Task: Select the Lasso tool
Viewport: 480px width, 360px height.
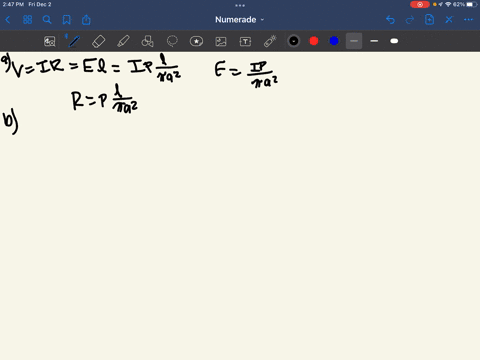Action: [172, 41]
